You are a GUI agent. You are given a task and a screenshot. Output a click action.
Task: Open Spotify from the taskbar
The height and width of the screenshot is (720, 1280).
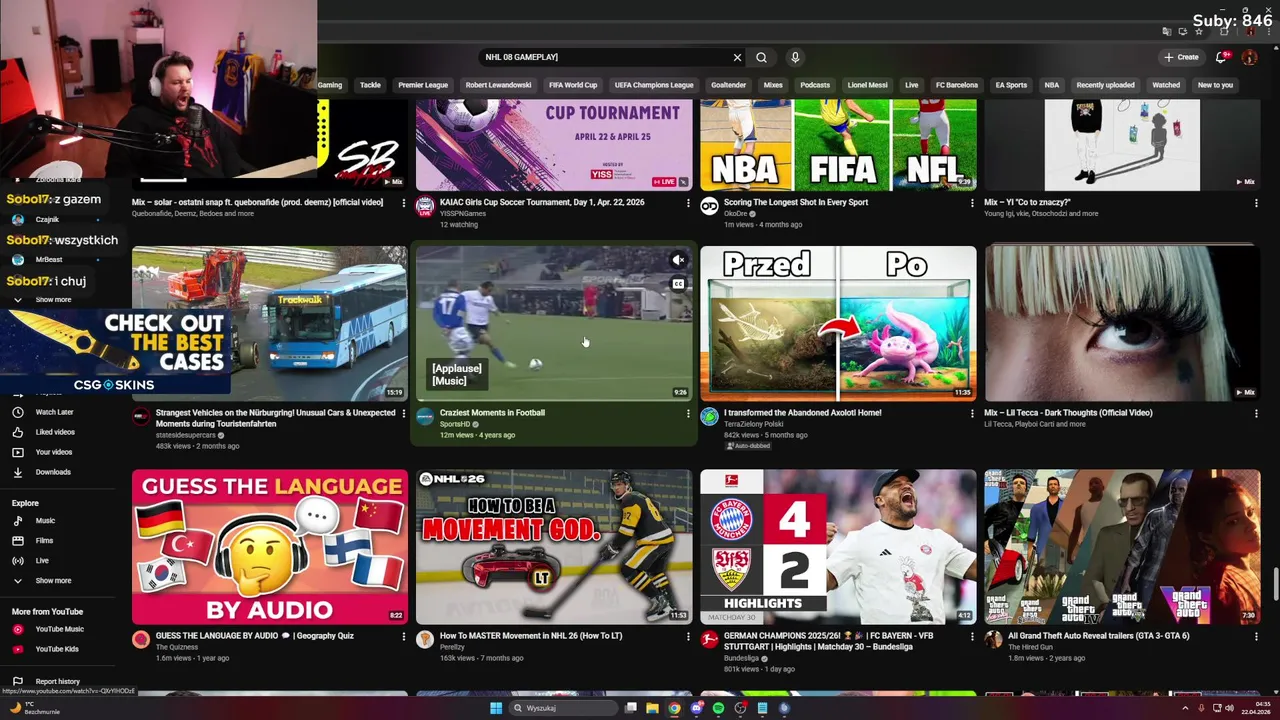point(718,708)
